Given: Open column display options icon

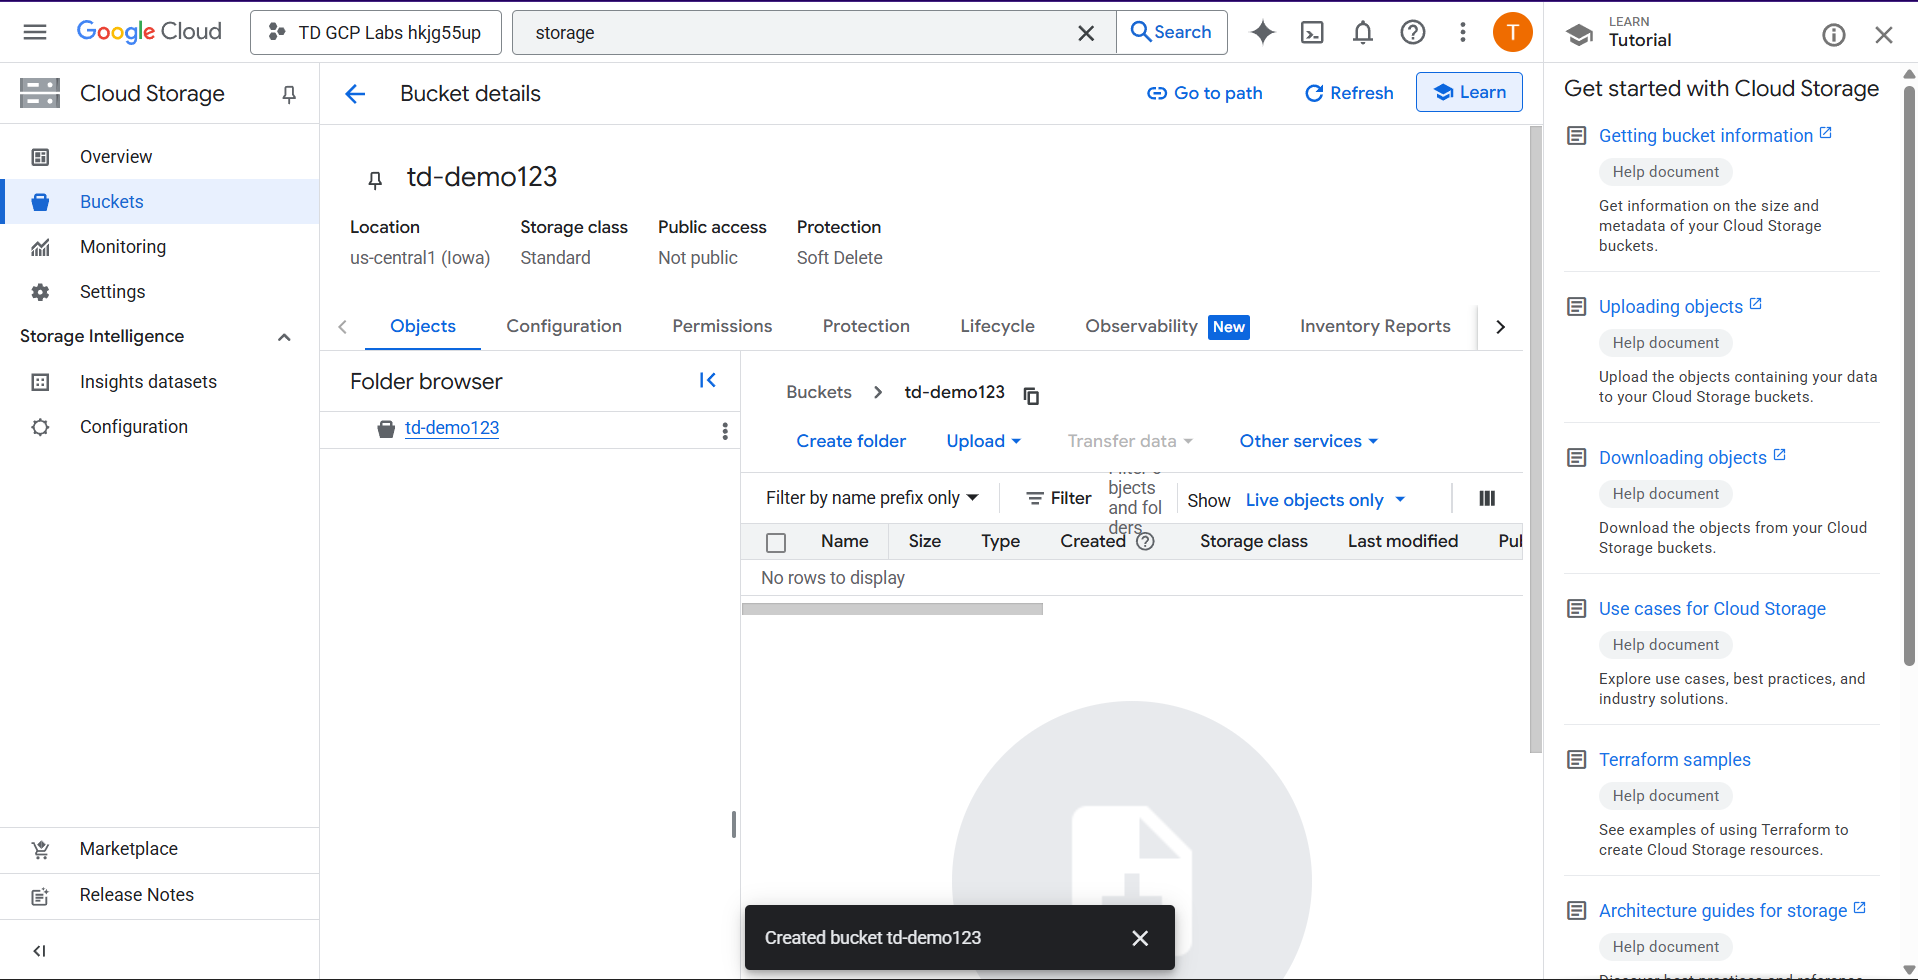Looking at the screenshot, I should point(1486,499).
